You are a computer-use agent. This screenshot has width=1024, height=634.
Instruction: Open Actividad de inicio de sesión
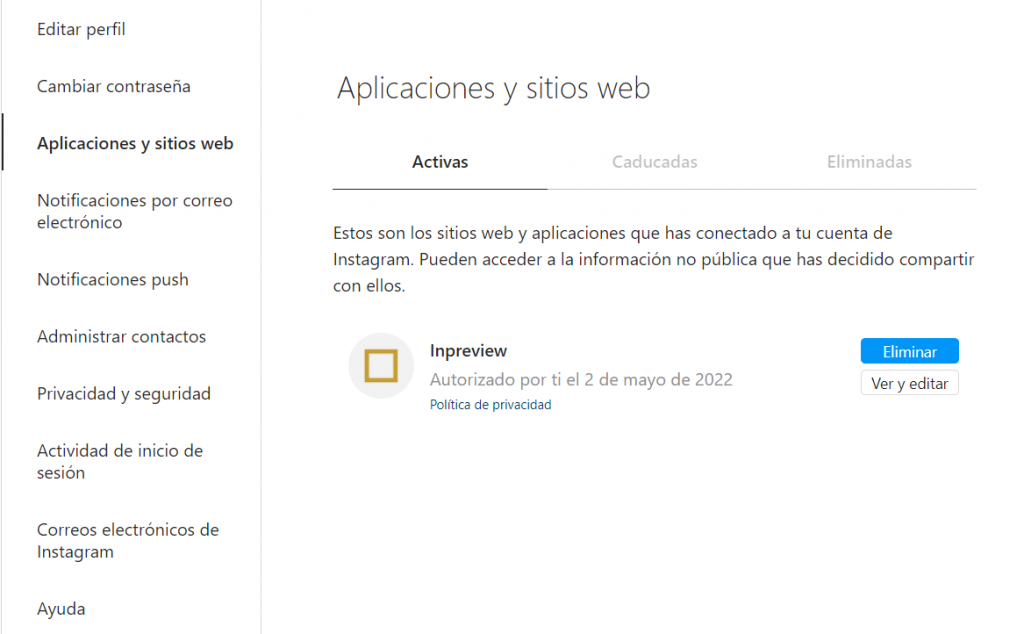pyautogui.click(x=120, y=461)
